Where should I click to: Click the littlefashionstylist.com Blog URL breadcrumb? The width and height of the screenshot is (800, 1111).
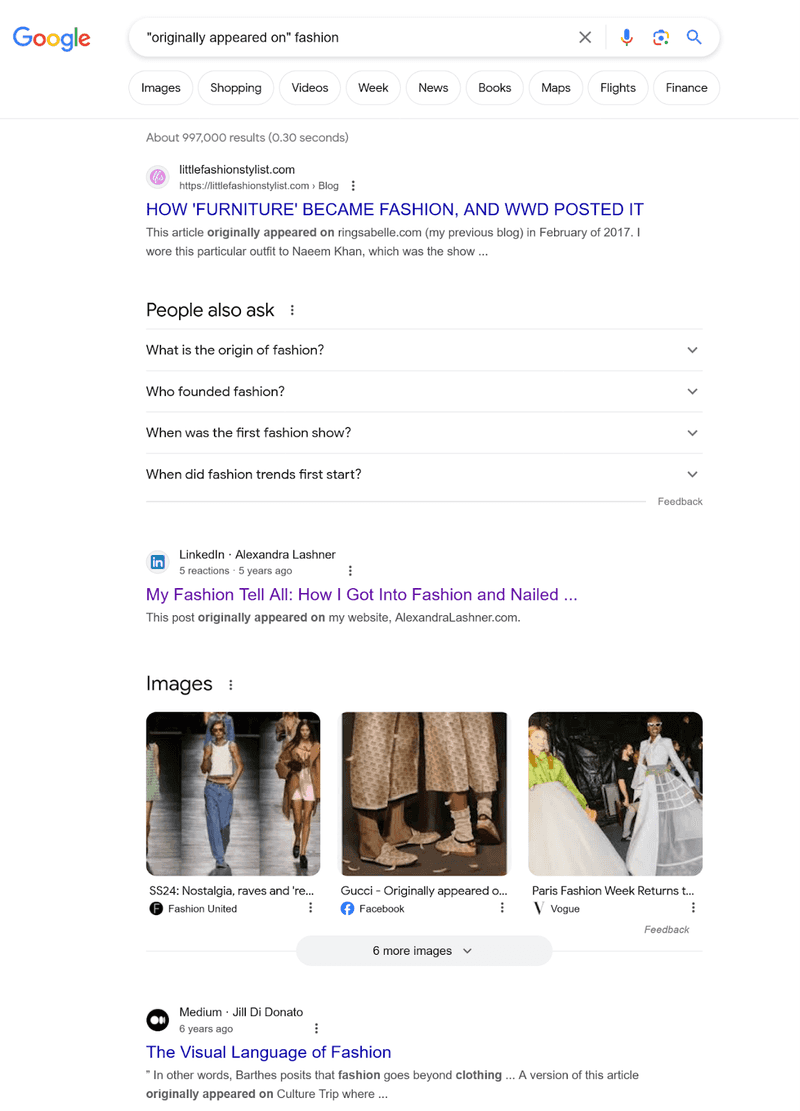pos(259,186)
